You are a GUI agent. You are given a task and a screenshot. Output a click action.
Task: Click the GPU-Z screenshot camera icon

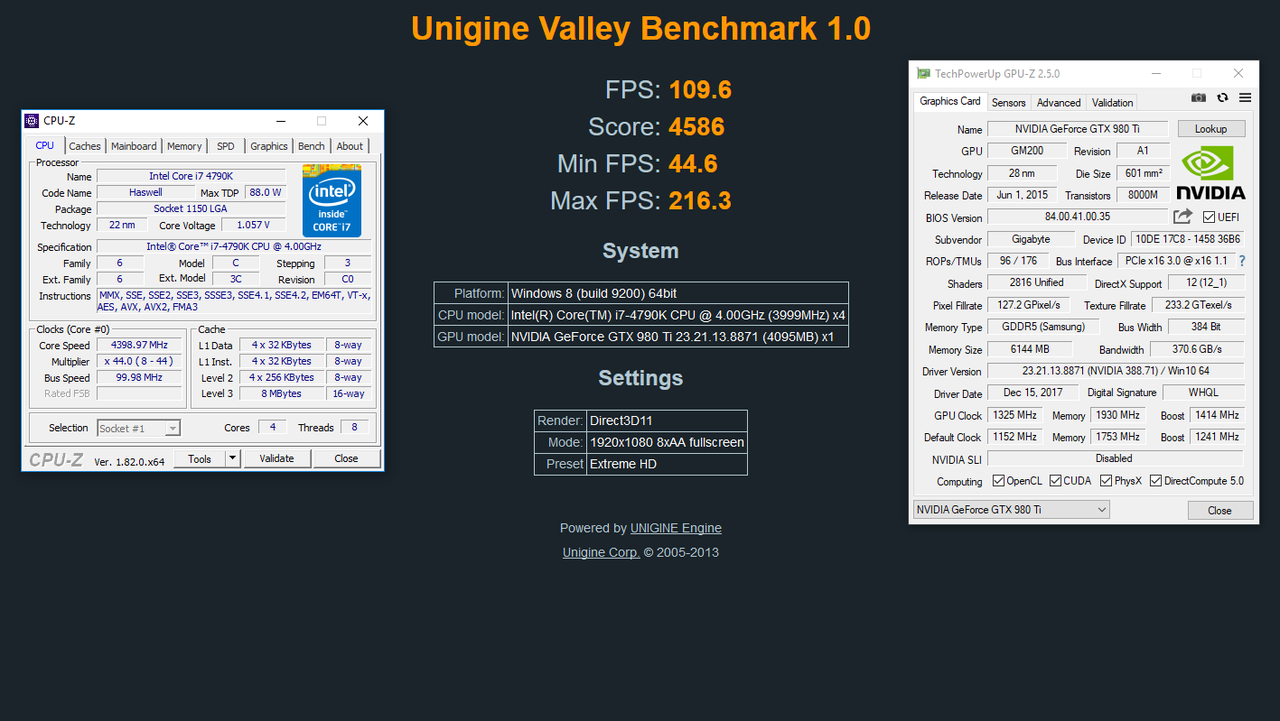coord(1198,98)
